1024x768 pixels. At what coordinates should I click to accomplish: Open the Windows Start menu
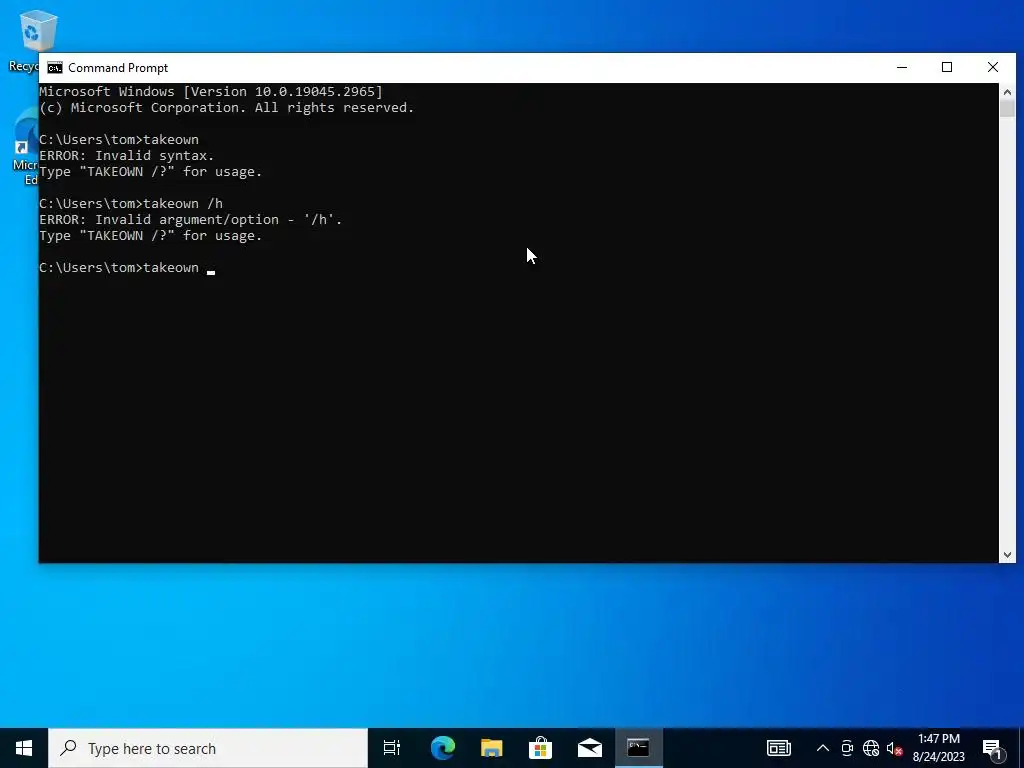[24, 748]
